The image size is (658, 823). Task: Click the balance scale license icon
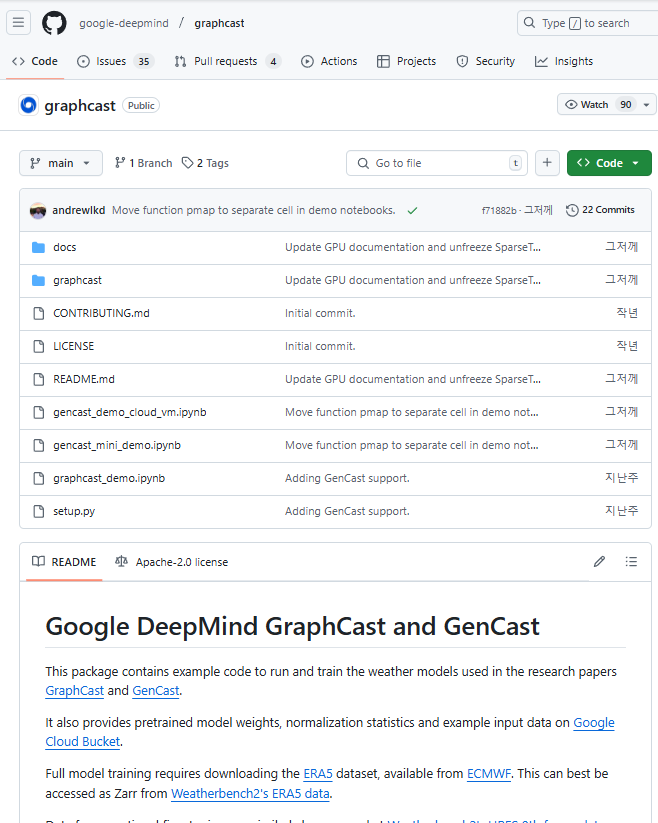121,562
